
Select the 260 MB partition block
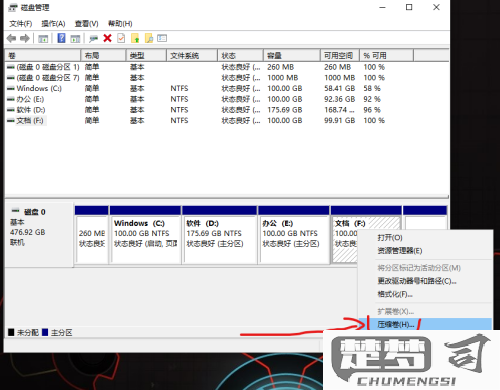[x=92, y=235]
